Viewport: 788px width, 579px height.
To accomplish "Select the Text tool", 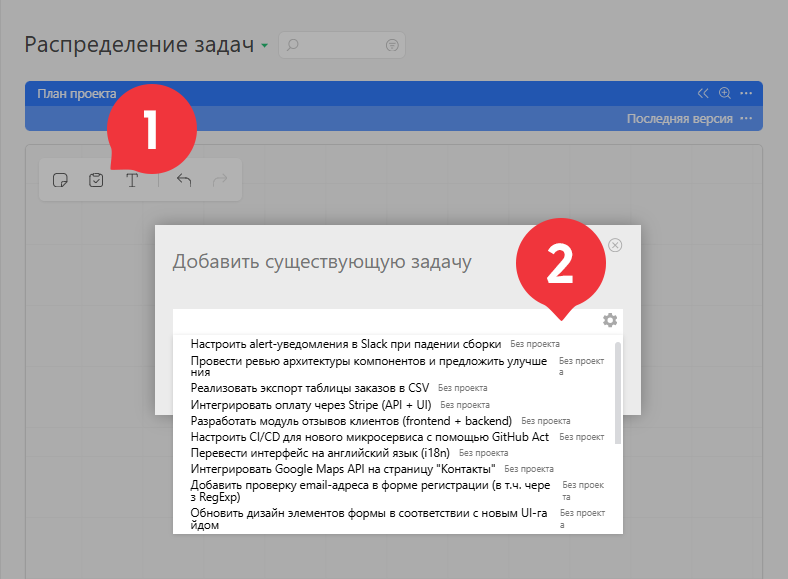I will 132,180.
